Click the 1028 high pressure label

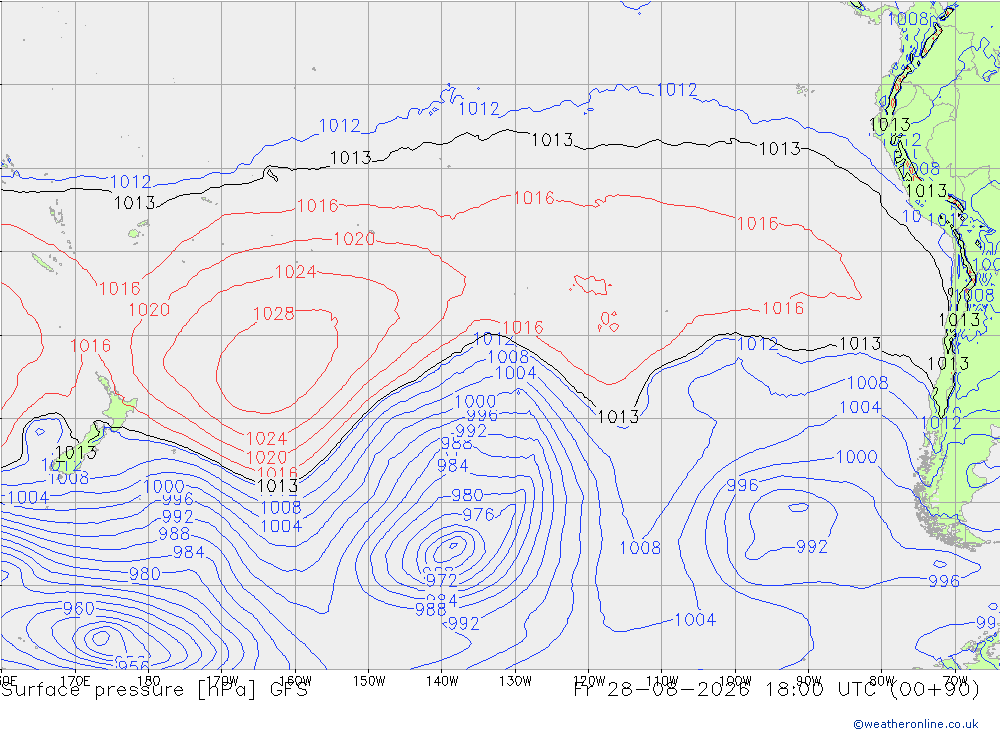(274, 314)
